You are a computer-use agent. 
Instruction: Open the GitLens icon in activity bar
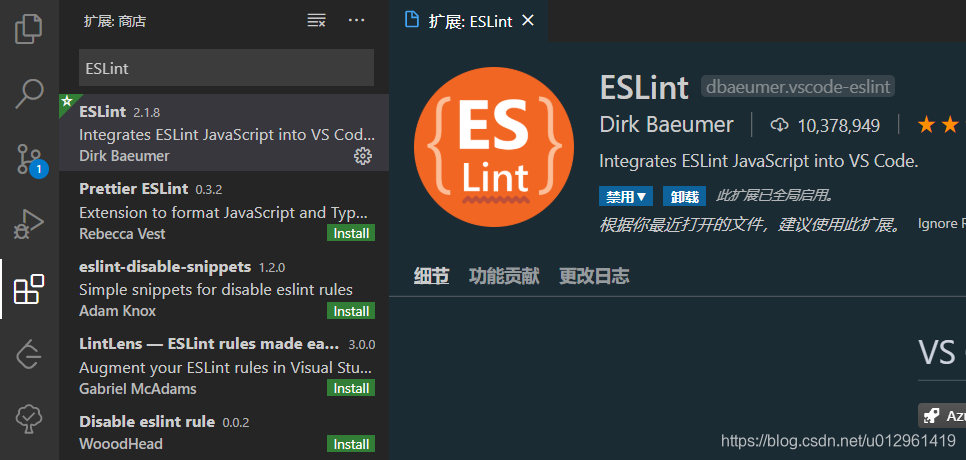[x=29, y=354]
